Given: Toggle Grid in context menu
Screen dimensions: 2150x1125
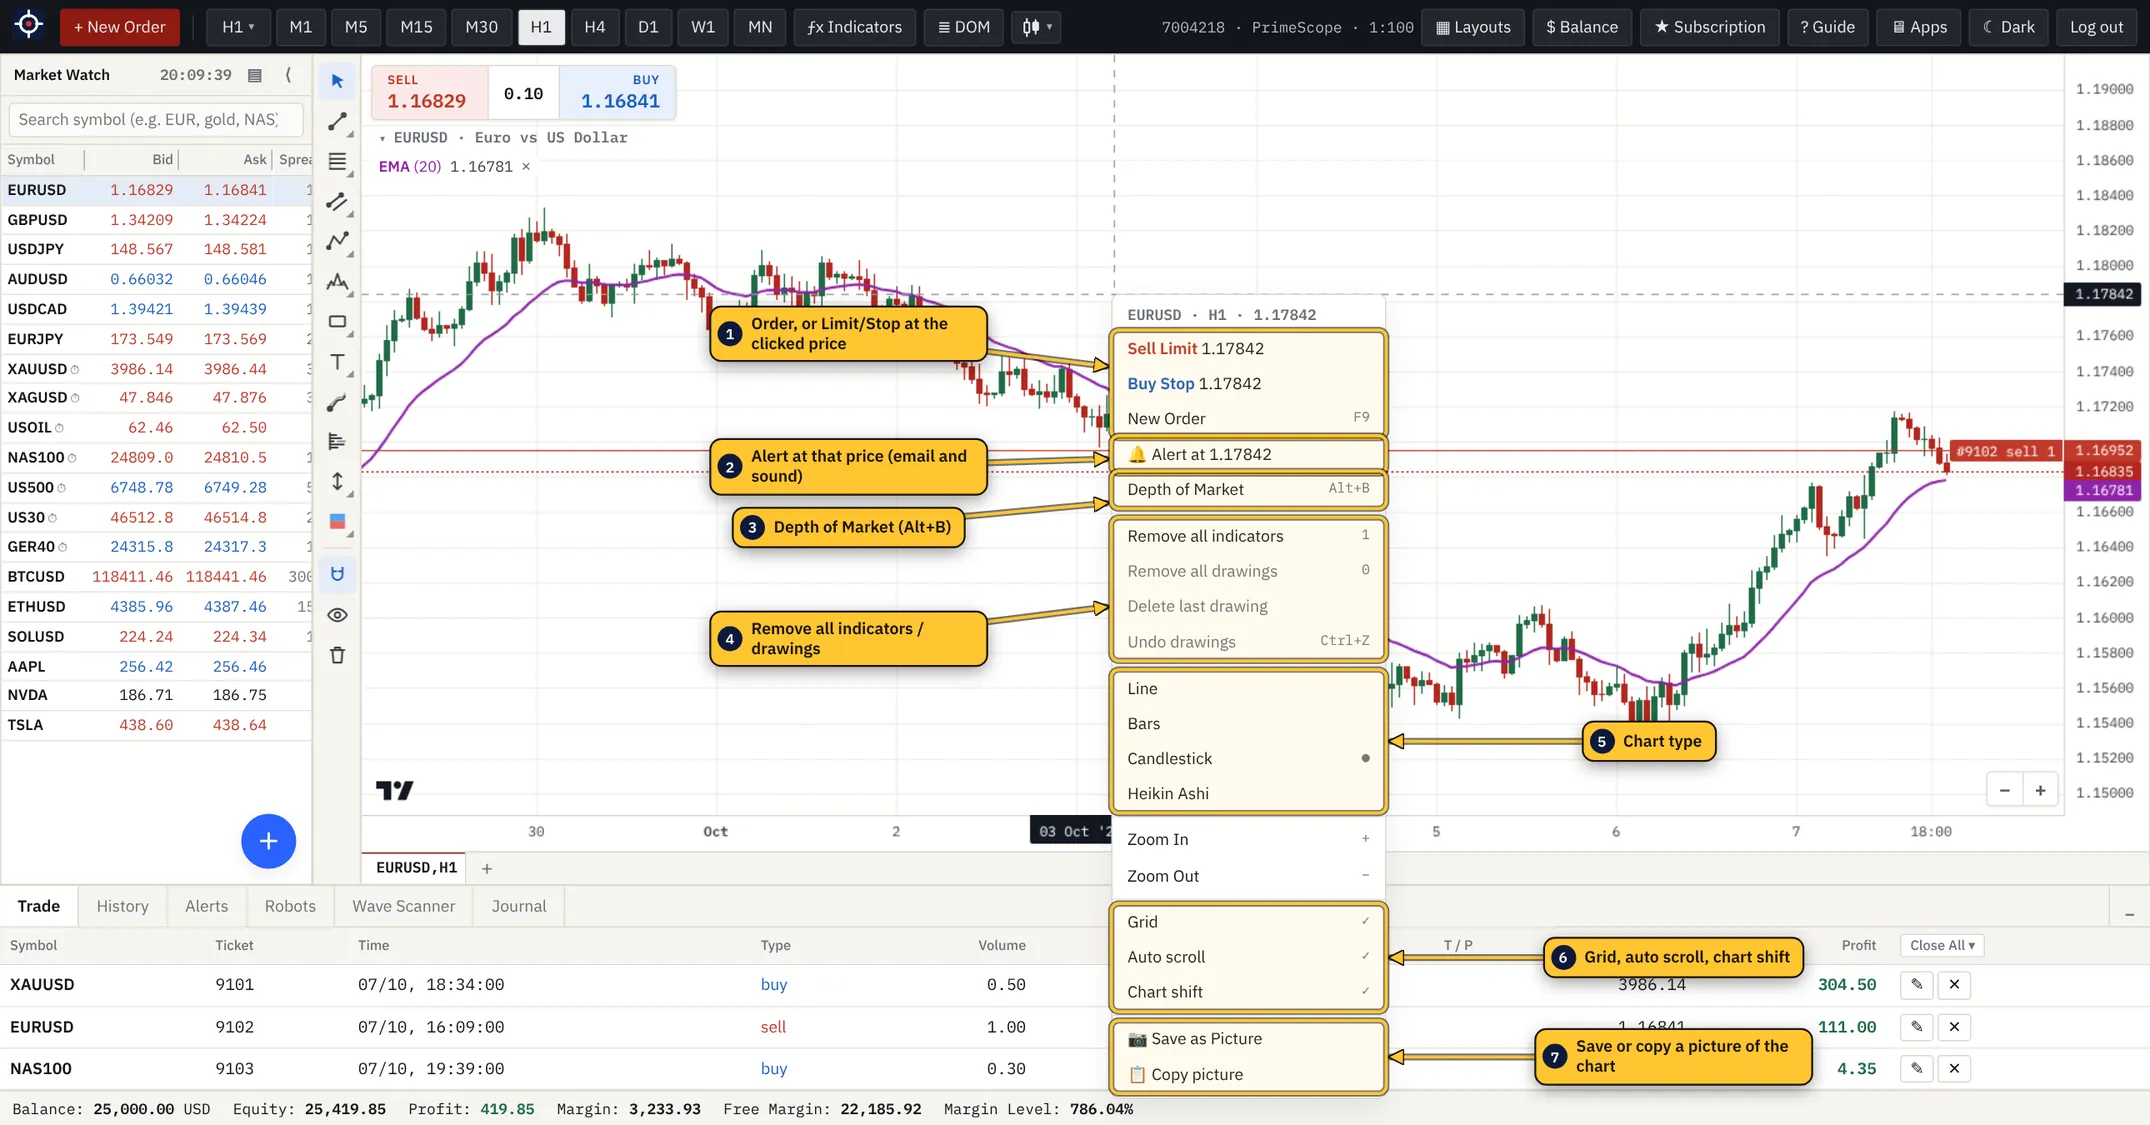Looking at the screenshot, I should point(1248,922).
